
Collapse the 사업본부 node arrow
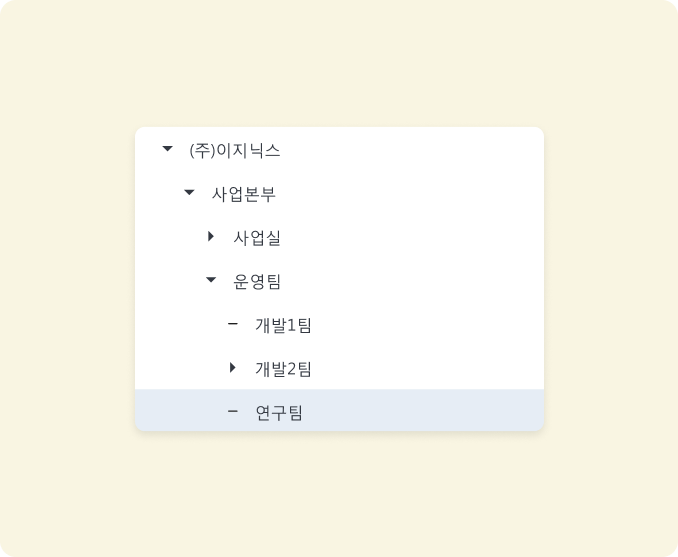pyautogui.click(x=189, y=193)
